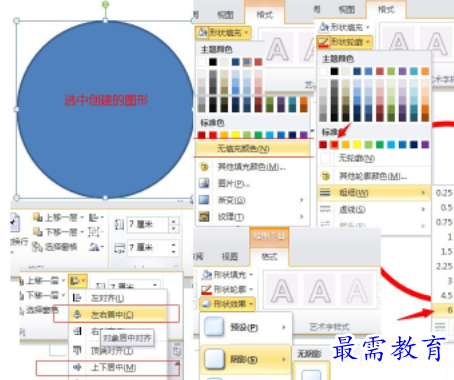Expand the 渐变(G) gradient submenu

click(252, 200)
